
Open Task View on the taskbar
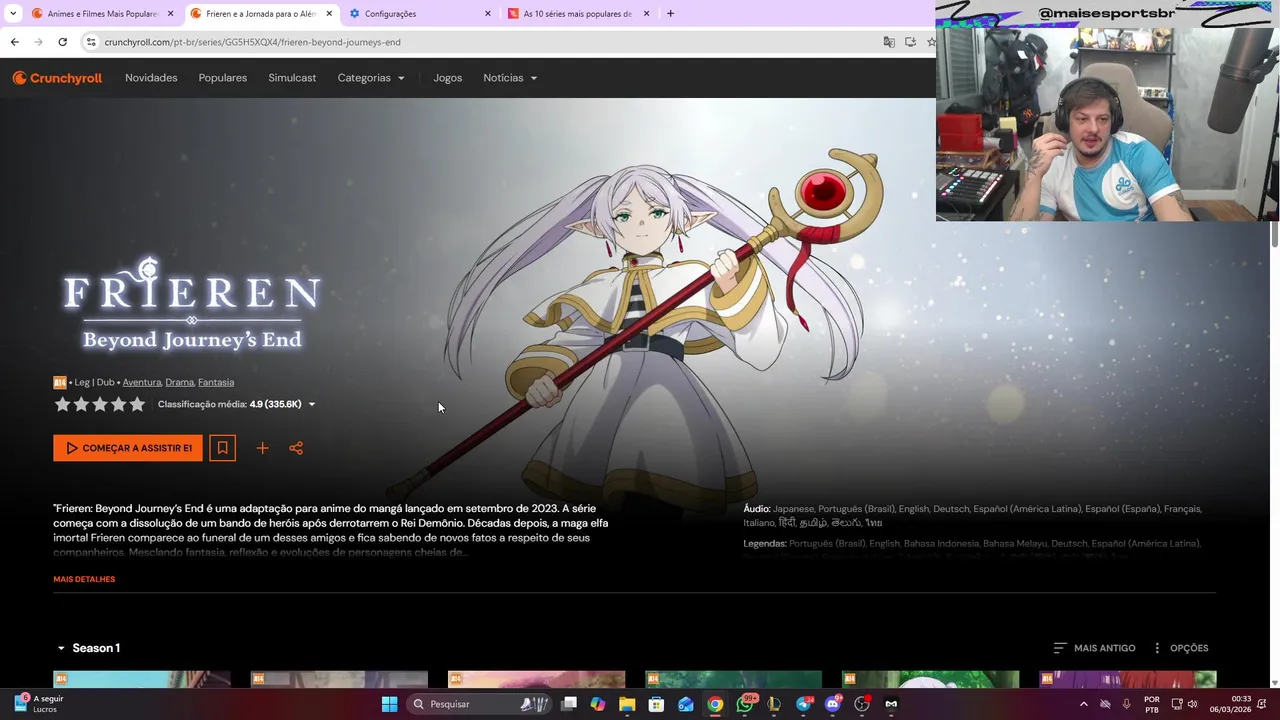pyautogui.click(x=569, y=704)
